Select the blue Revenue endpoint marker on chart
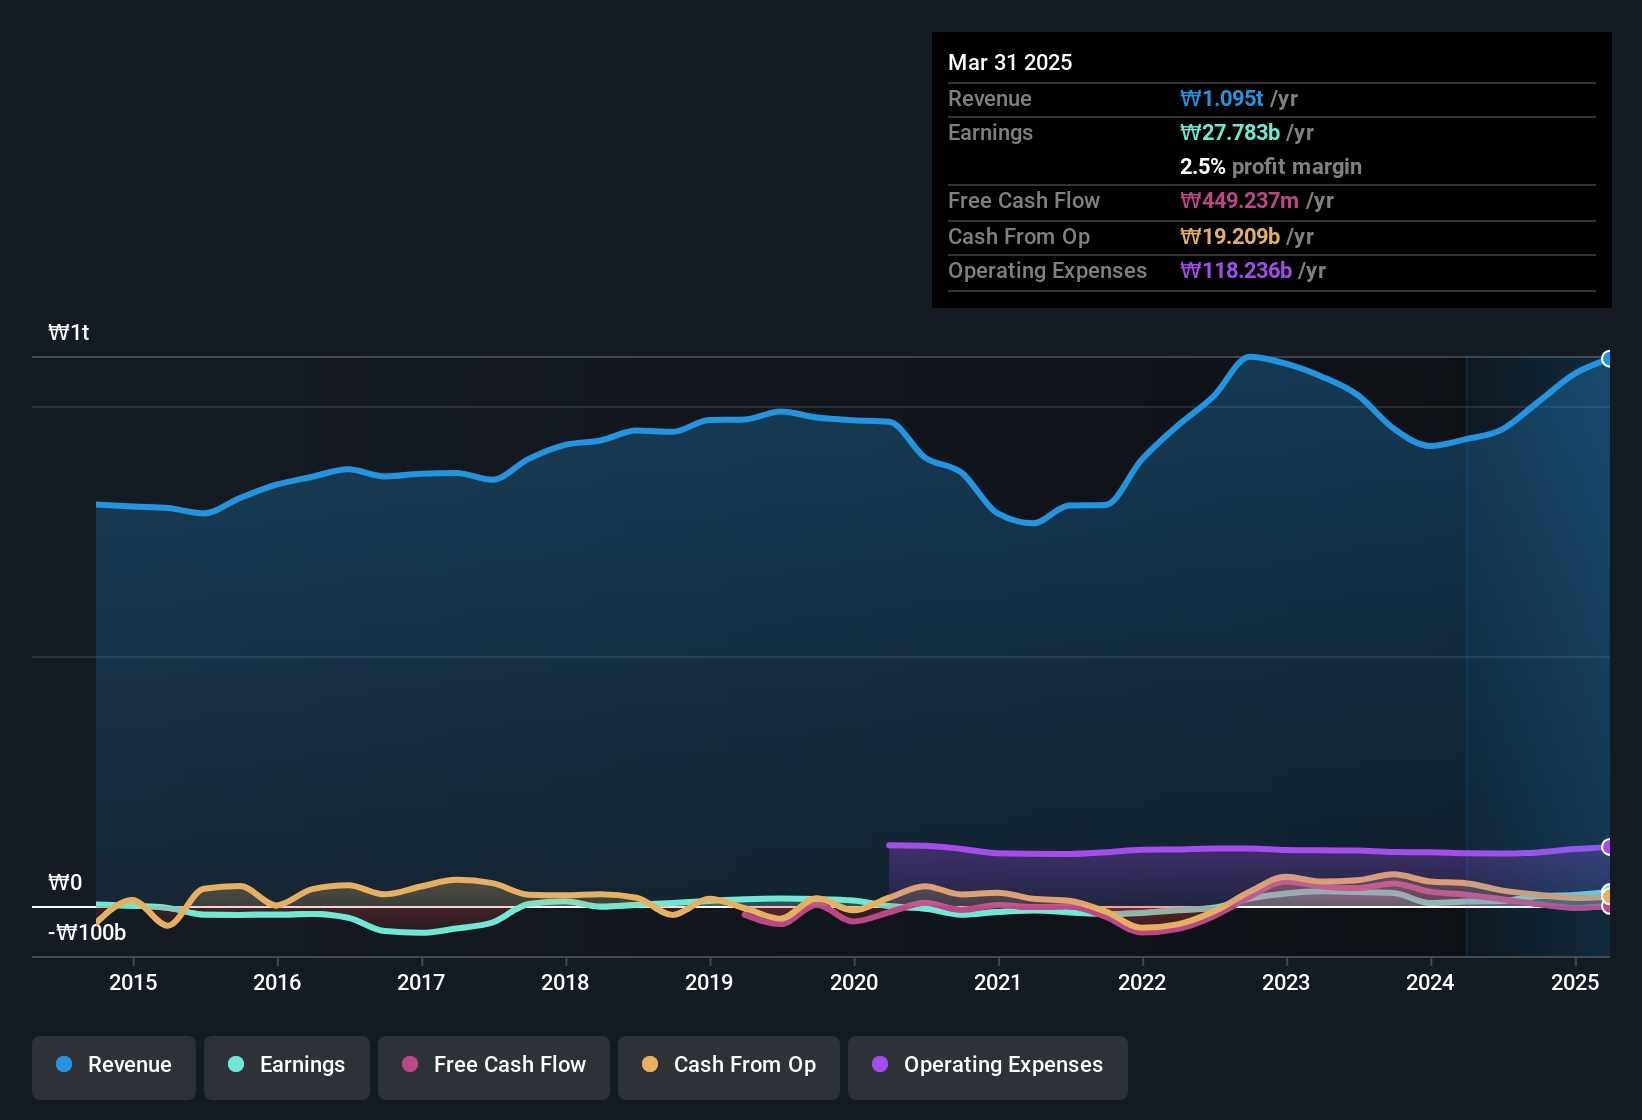The image size is (1642, 1120). click(x=1608, y=359)
